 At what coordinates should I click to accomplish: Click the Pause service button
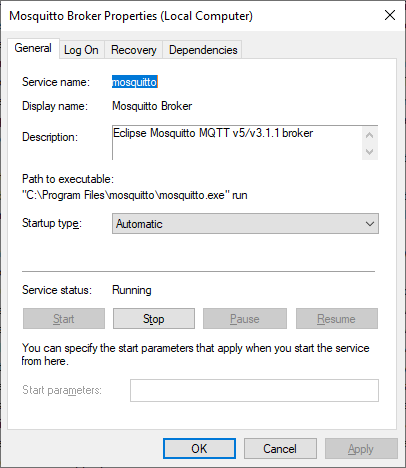[x=245, y=319]
